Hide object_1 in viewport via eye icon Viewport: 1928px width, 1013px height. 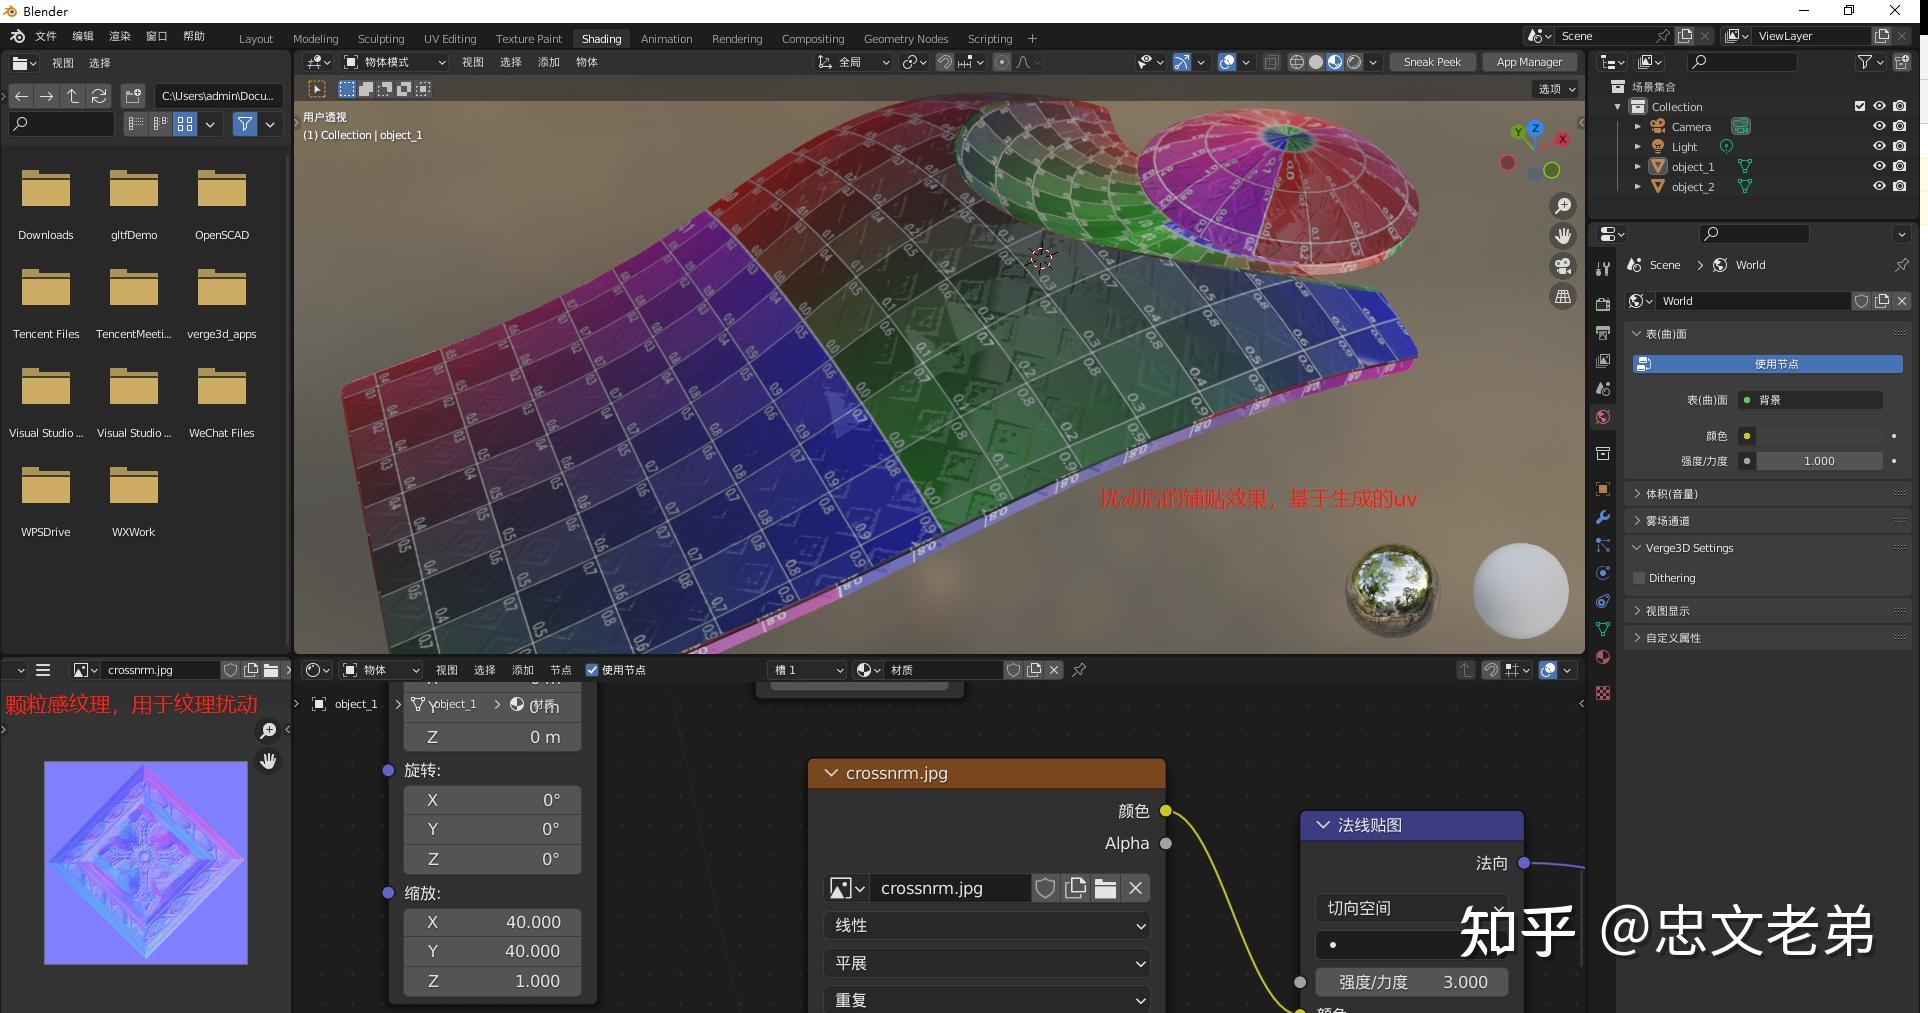(1879, 166)
